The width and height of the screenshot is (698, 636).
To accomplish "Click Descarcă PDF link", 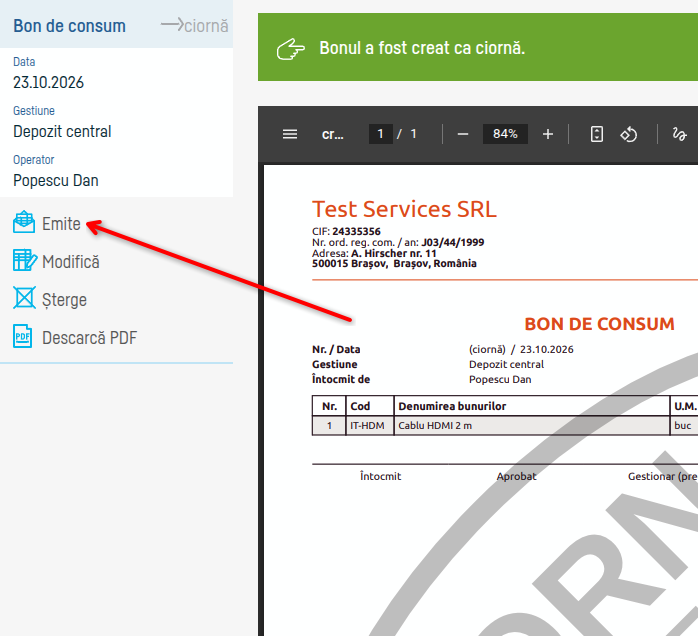I will pos(89,338).
